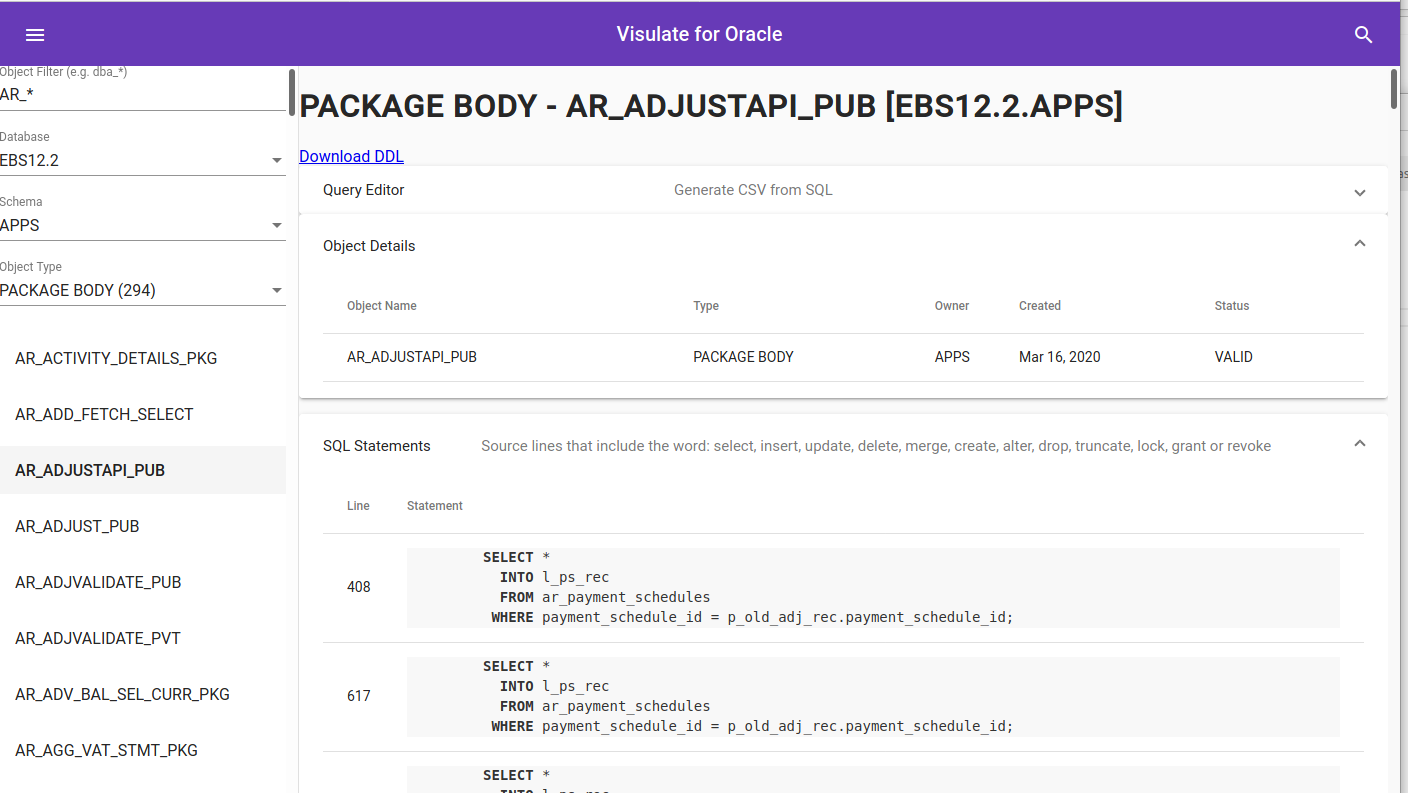
Task: Open AR_AGG_VAT_STMT_PKG from the list
Action: (143, 750)
